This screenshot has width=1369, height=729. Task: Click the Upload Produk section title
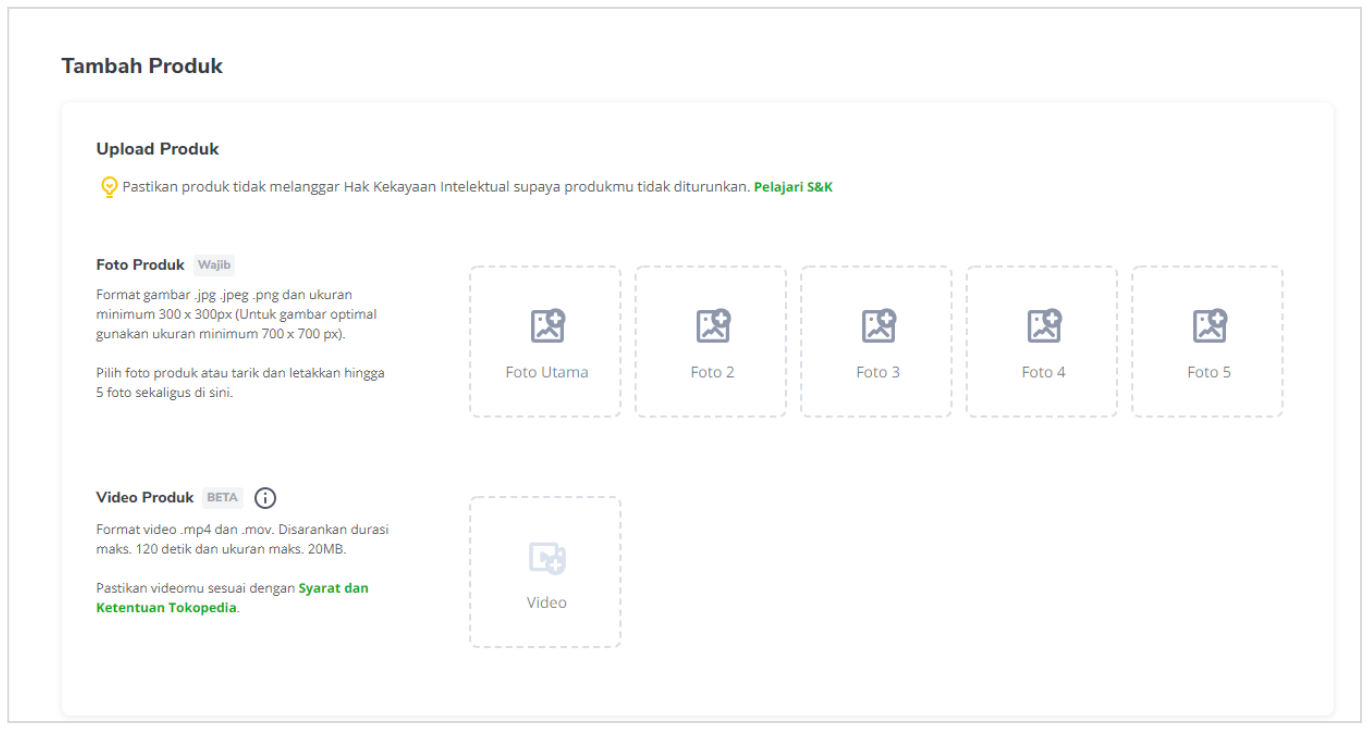[x=157, y=149]
